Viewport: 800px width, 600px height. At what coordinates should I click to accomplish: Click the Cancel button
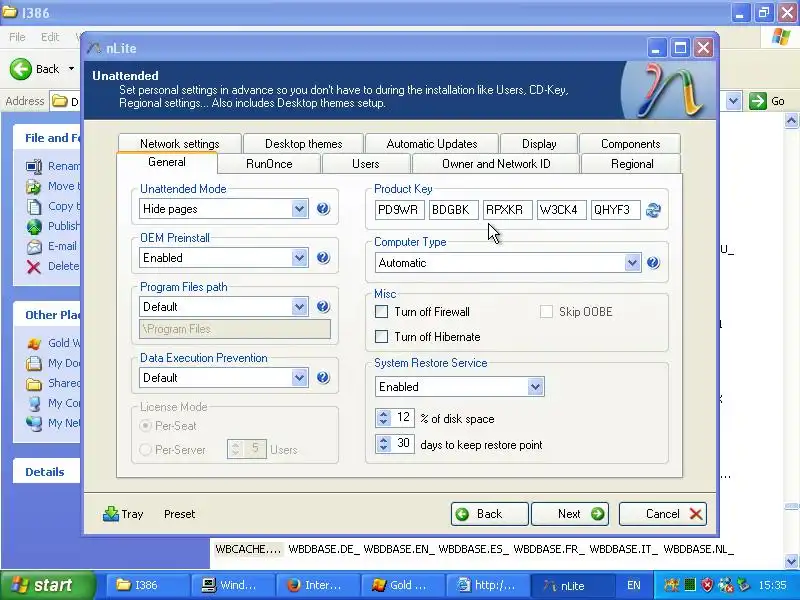click(x=663, y=514)
